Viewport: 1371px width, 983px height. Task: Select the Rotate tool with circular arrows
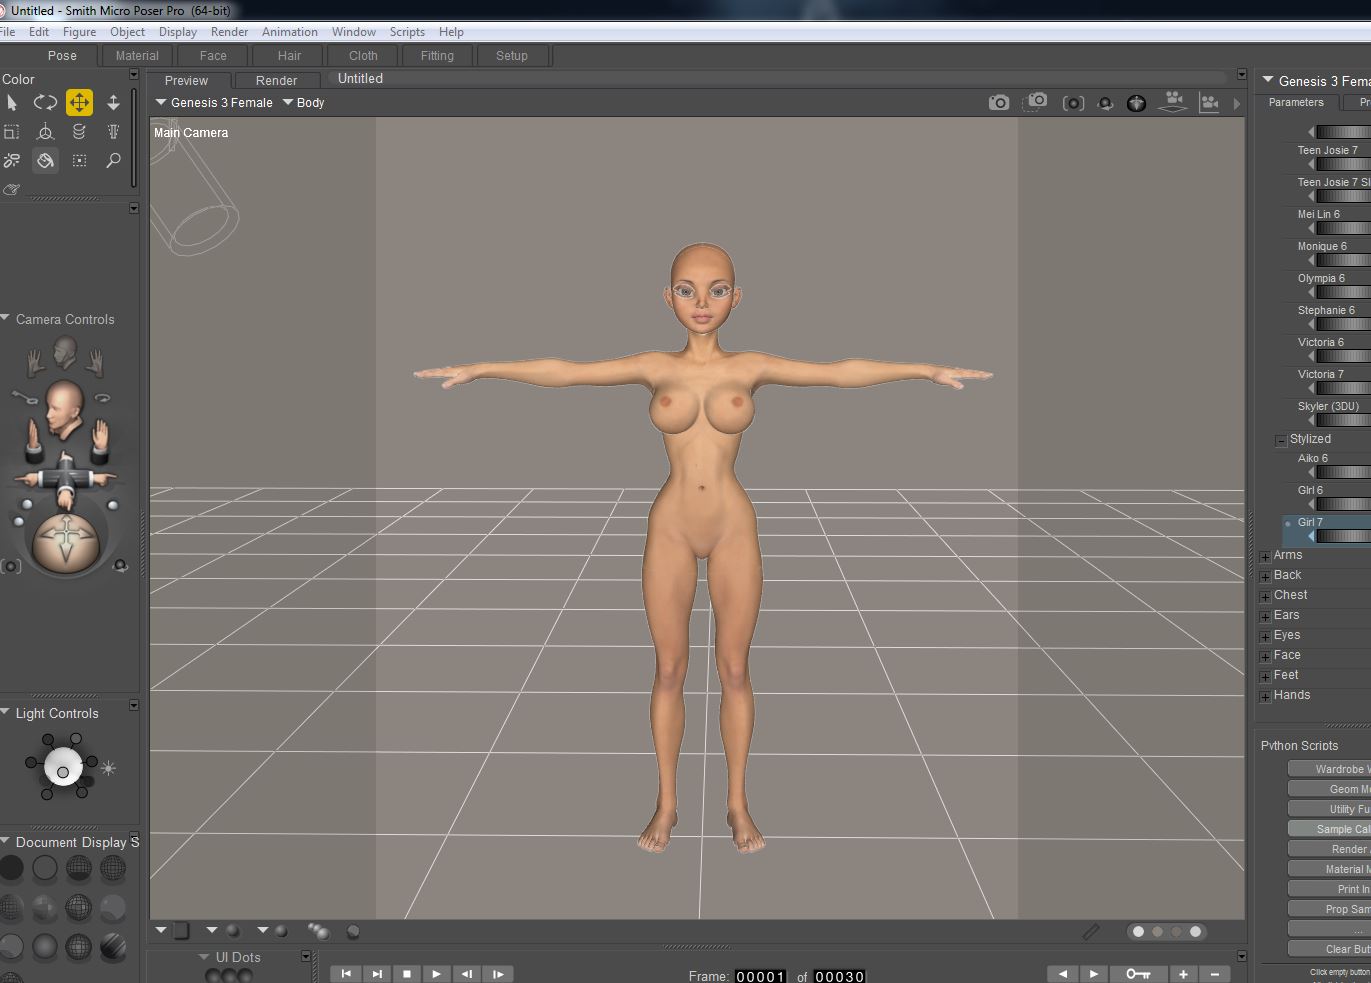(x=45, y=102)
